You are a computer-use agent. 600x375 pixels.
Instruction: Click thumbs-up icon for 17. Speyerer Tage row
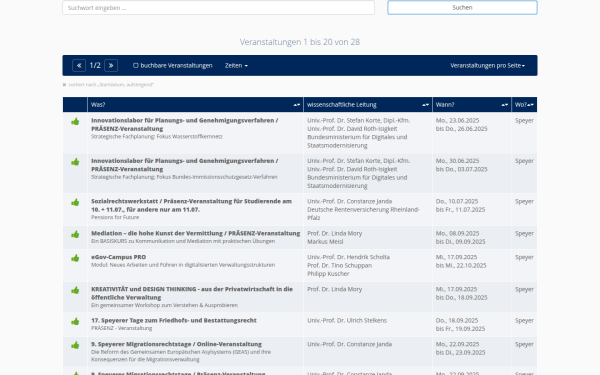(75, 322)
